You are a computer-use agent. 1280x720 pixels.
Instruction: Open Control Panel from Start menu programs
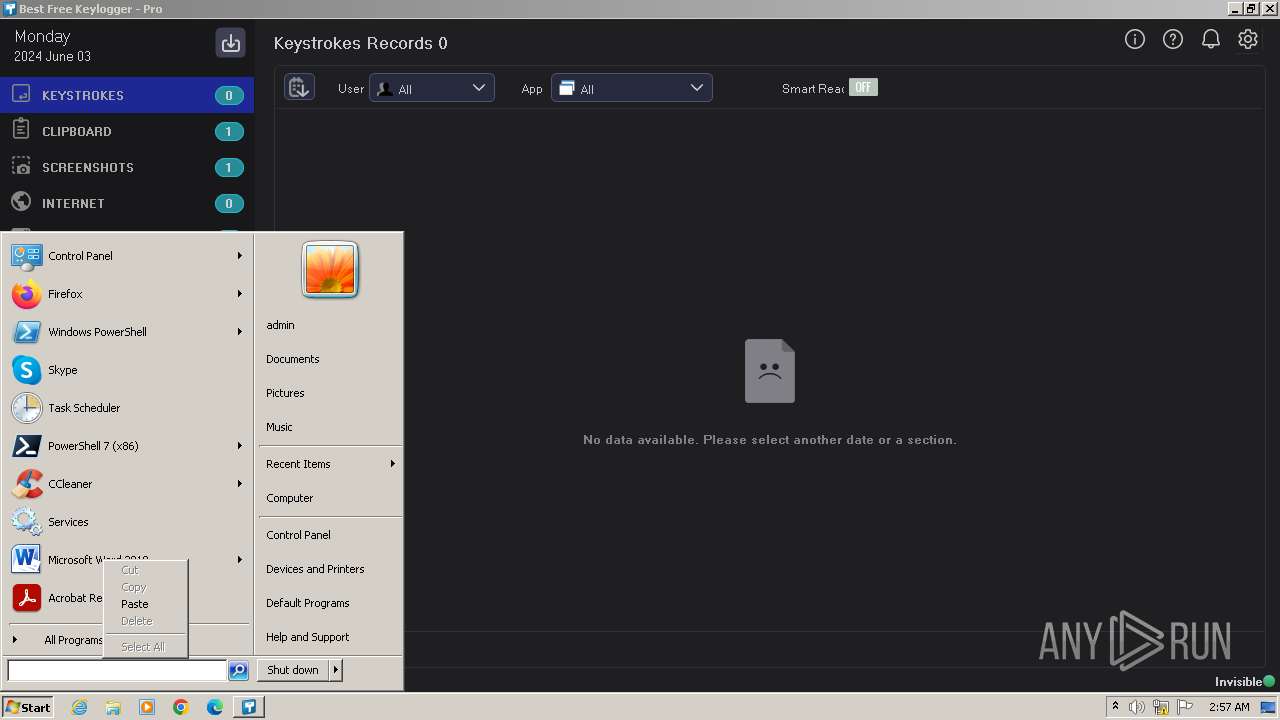[127, 256]
